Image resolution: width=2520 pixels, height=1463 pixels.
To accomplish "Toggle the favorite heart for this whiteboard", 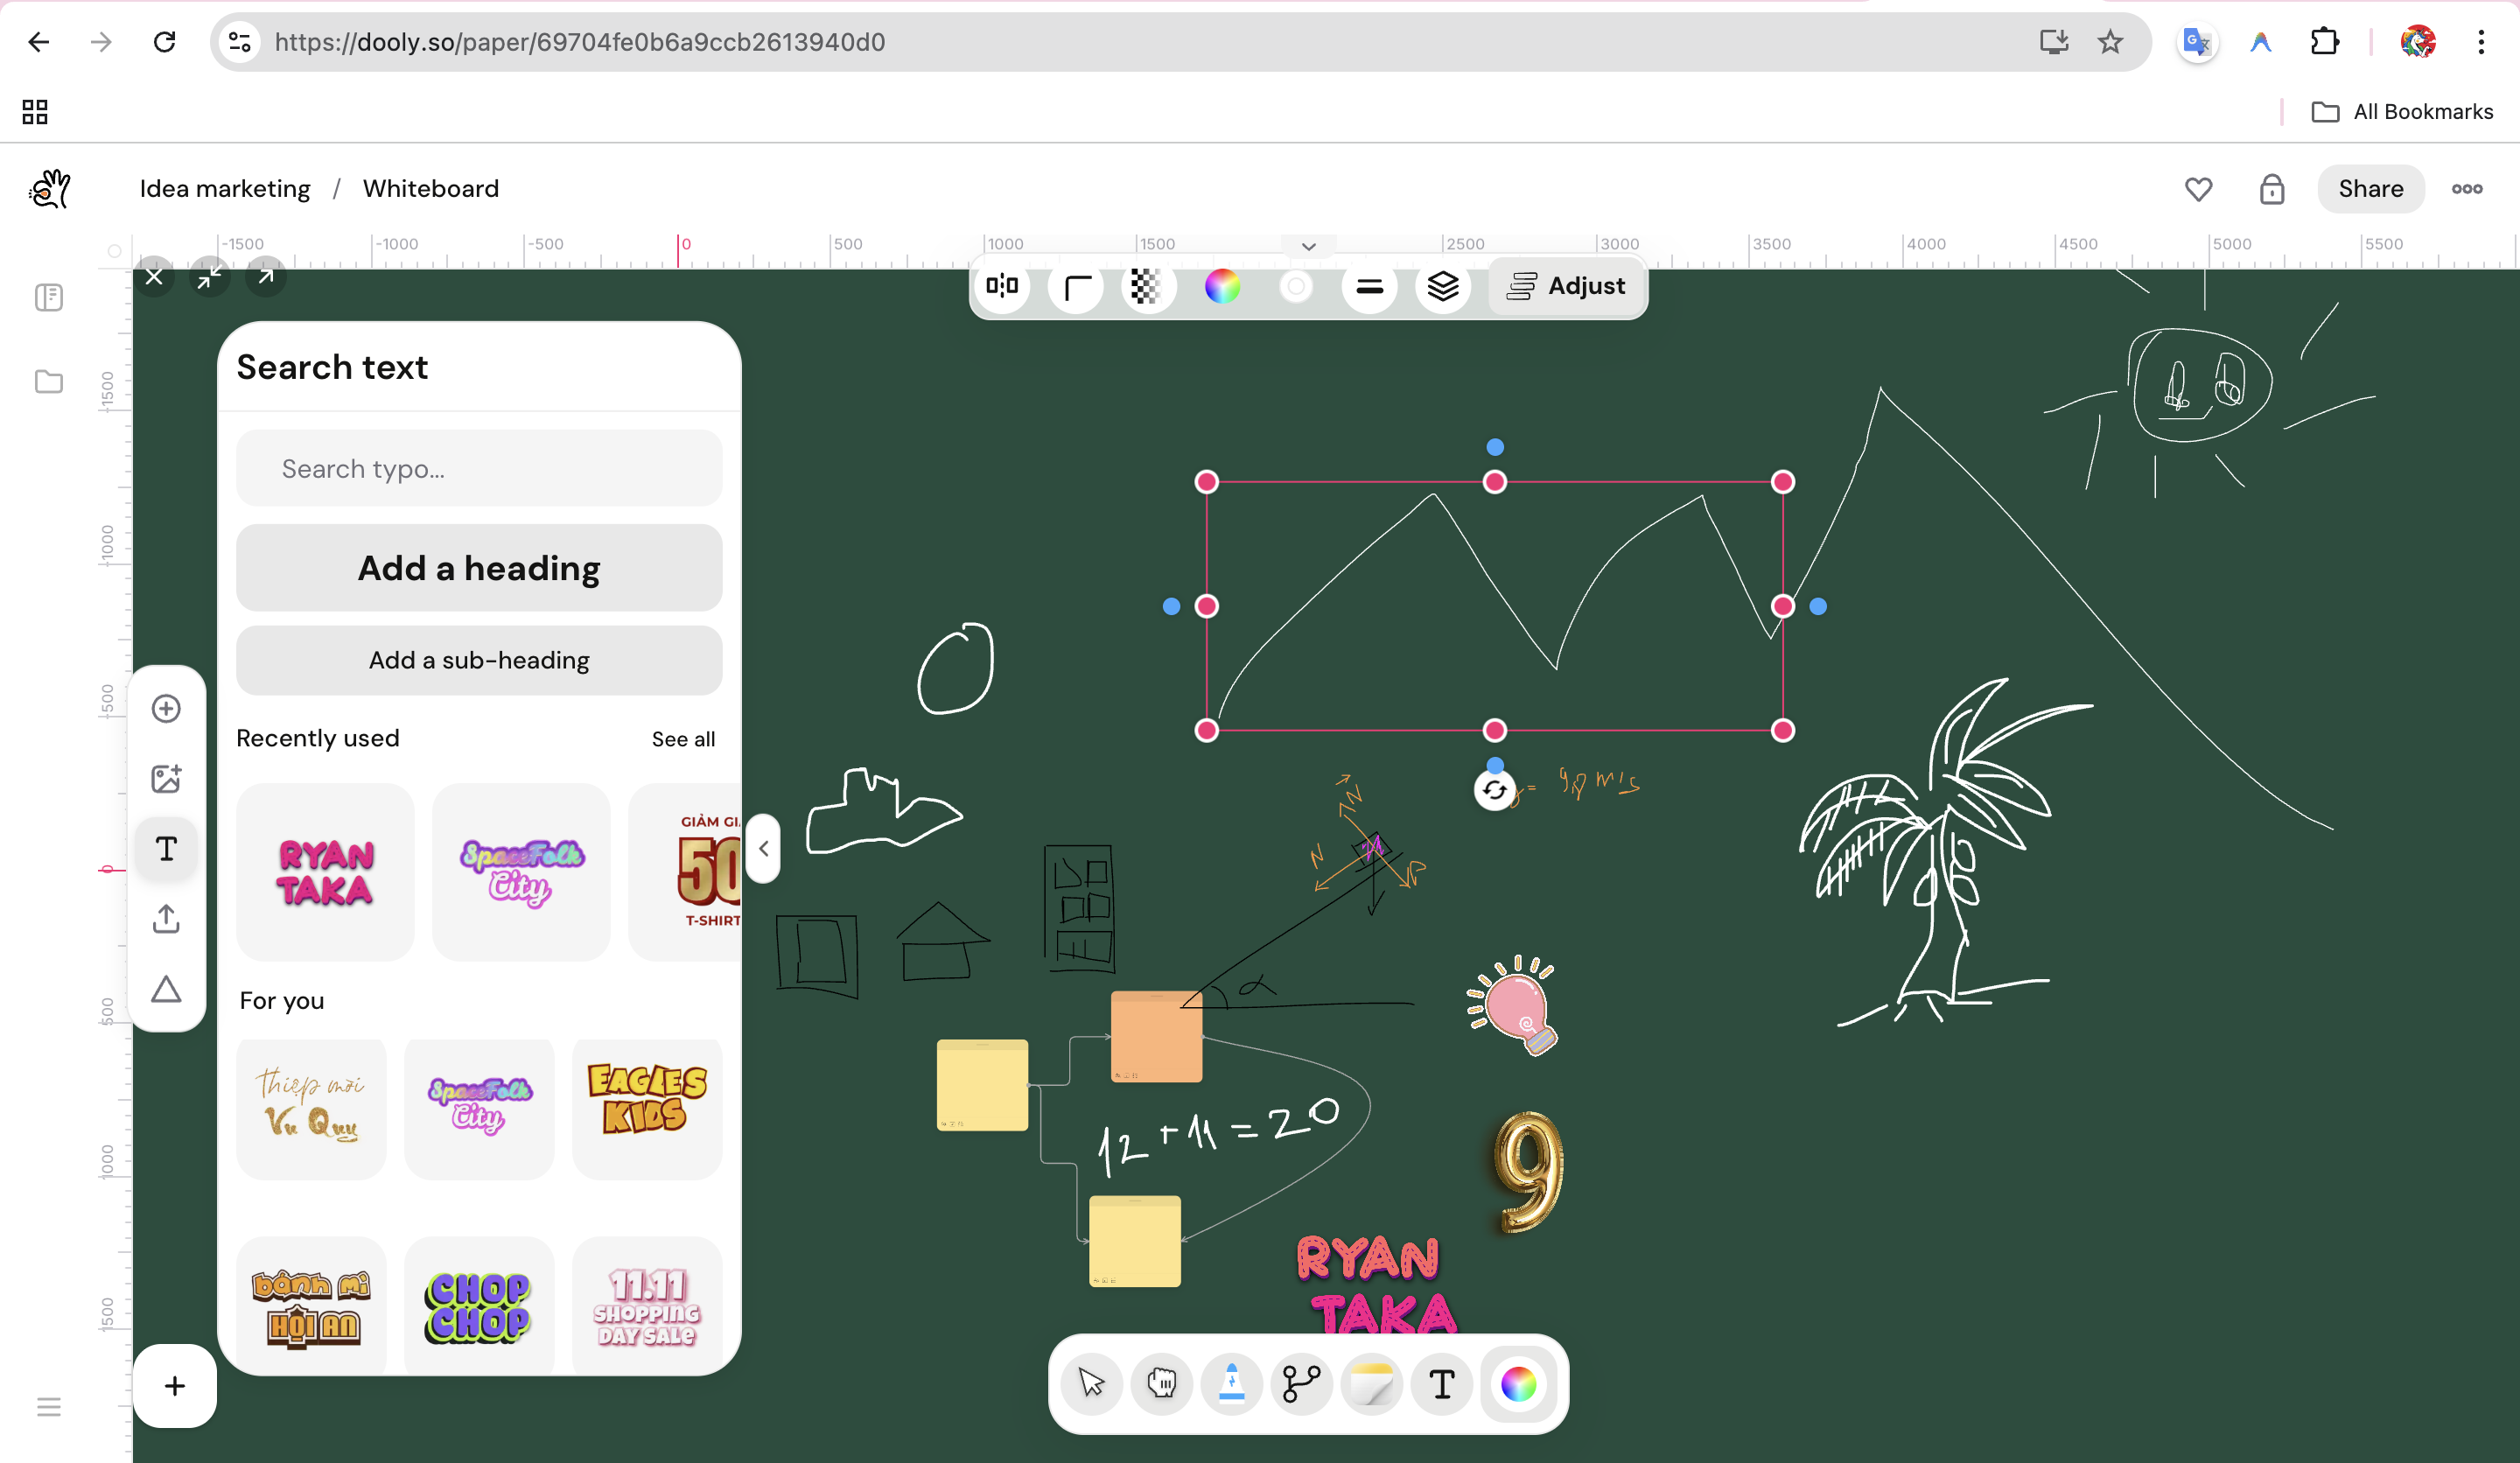I will coord(2199,188).
